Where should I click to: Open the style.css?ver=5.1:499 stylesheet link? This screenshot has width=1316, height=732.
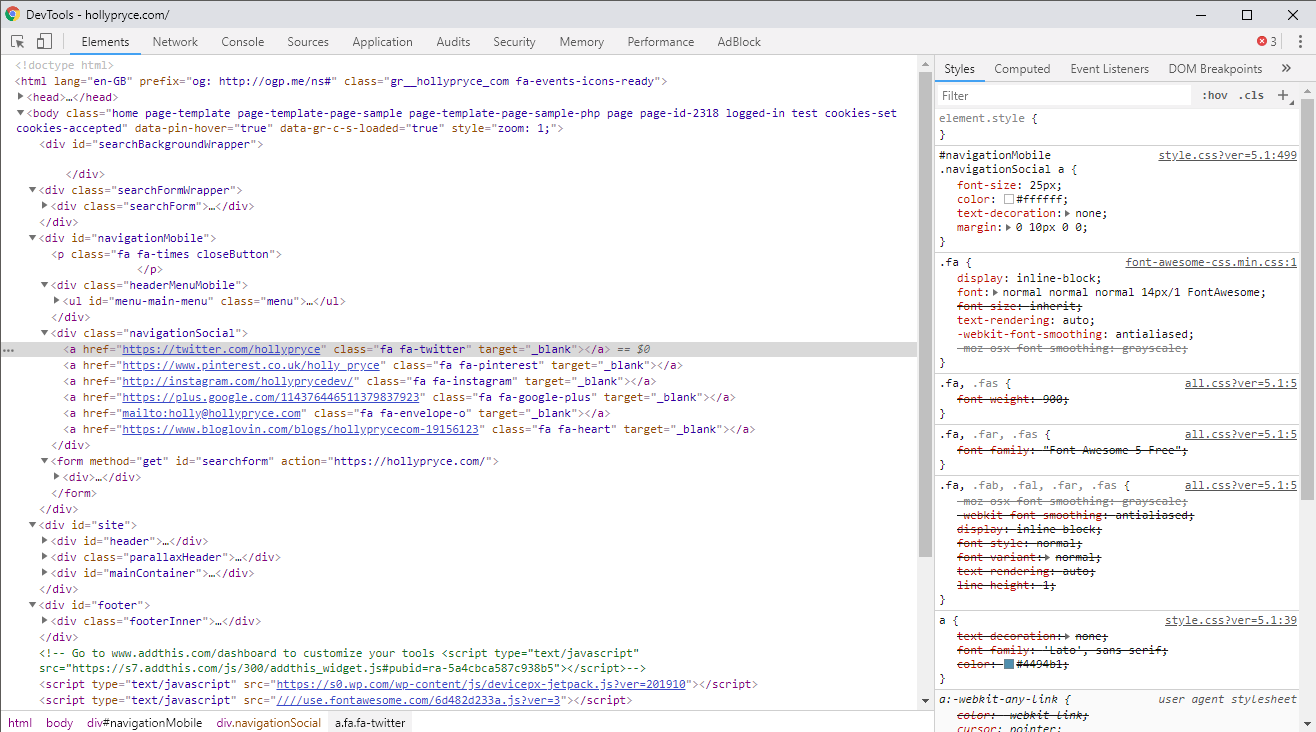click(1227, 153)
